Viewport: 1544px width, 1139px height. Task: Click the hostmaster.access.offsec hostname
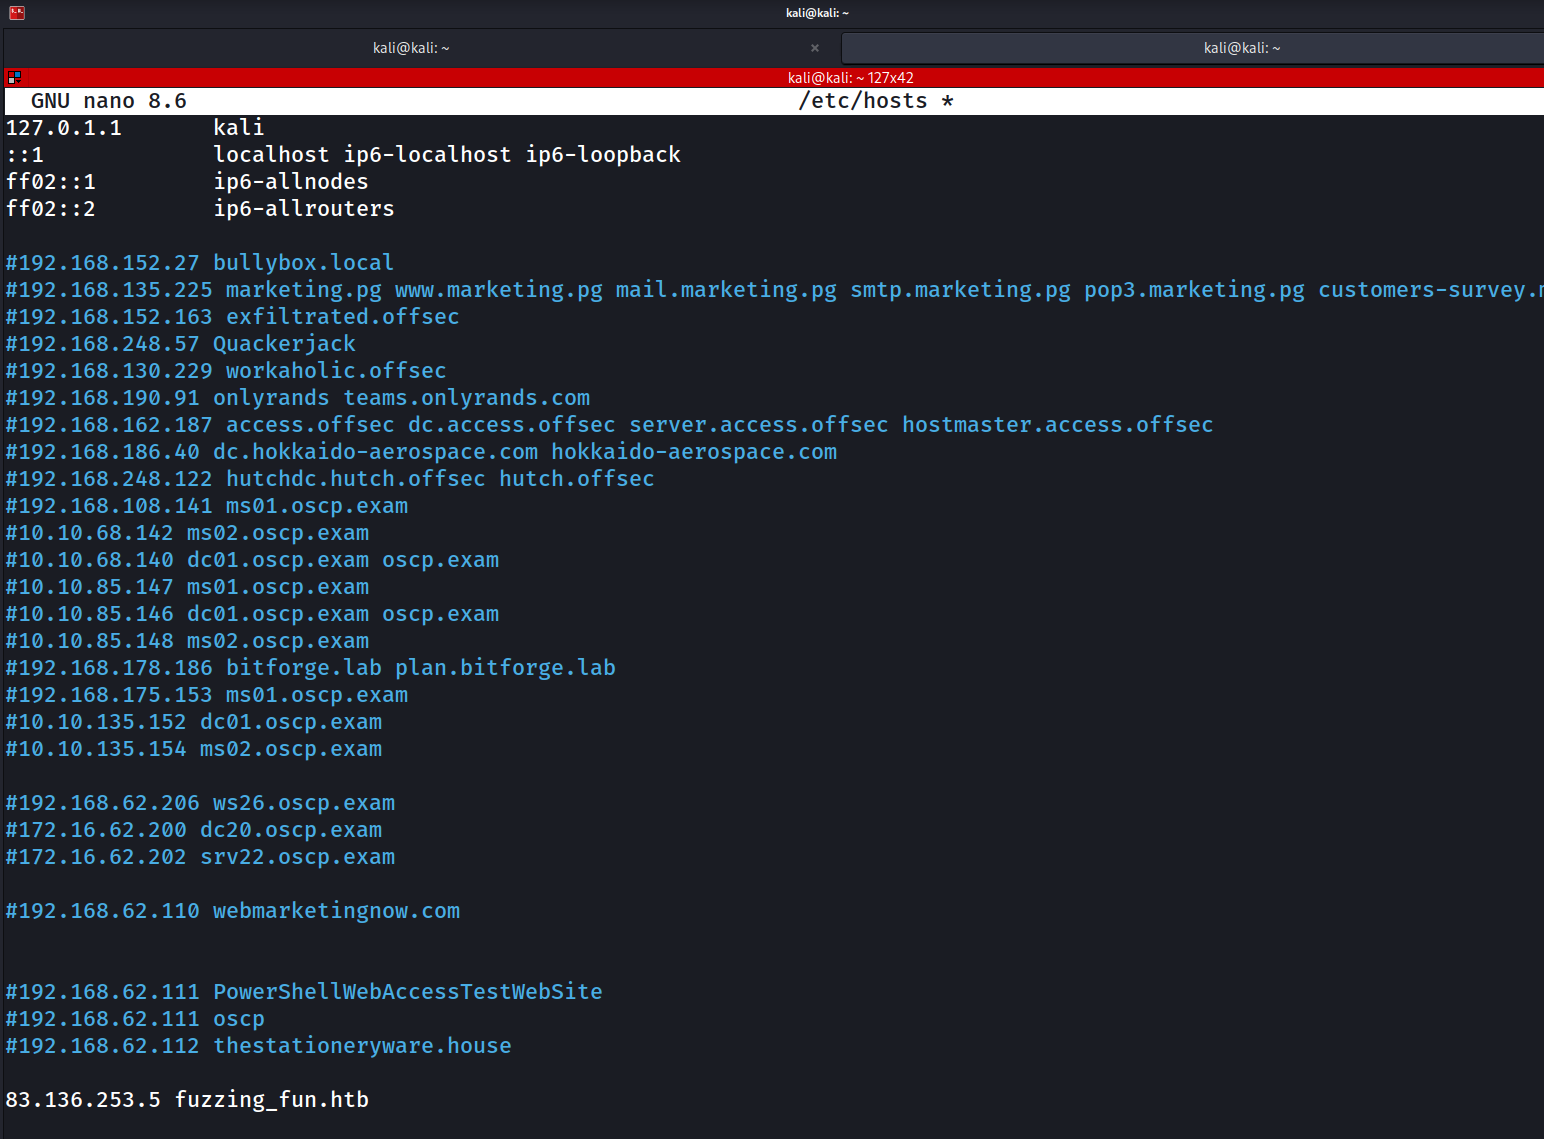point(1057,425)
